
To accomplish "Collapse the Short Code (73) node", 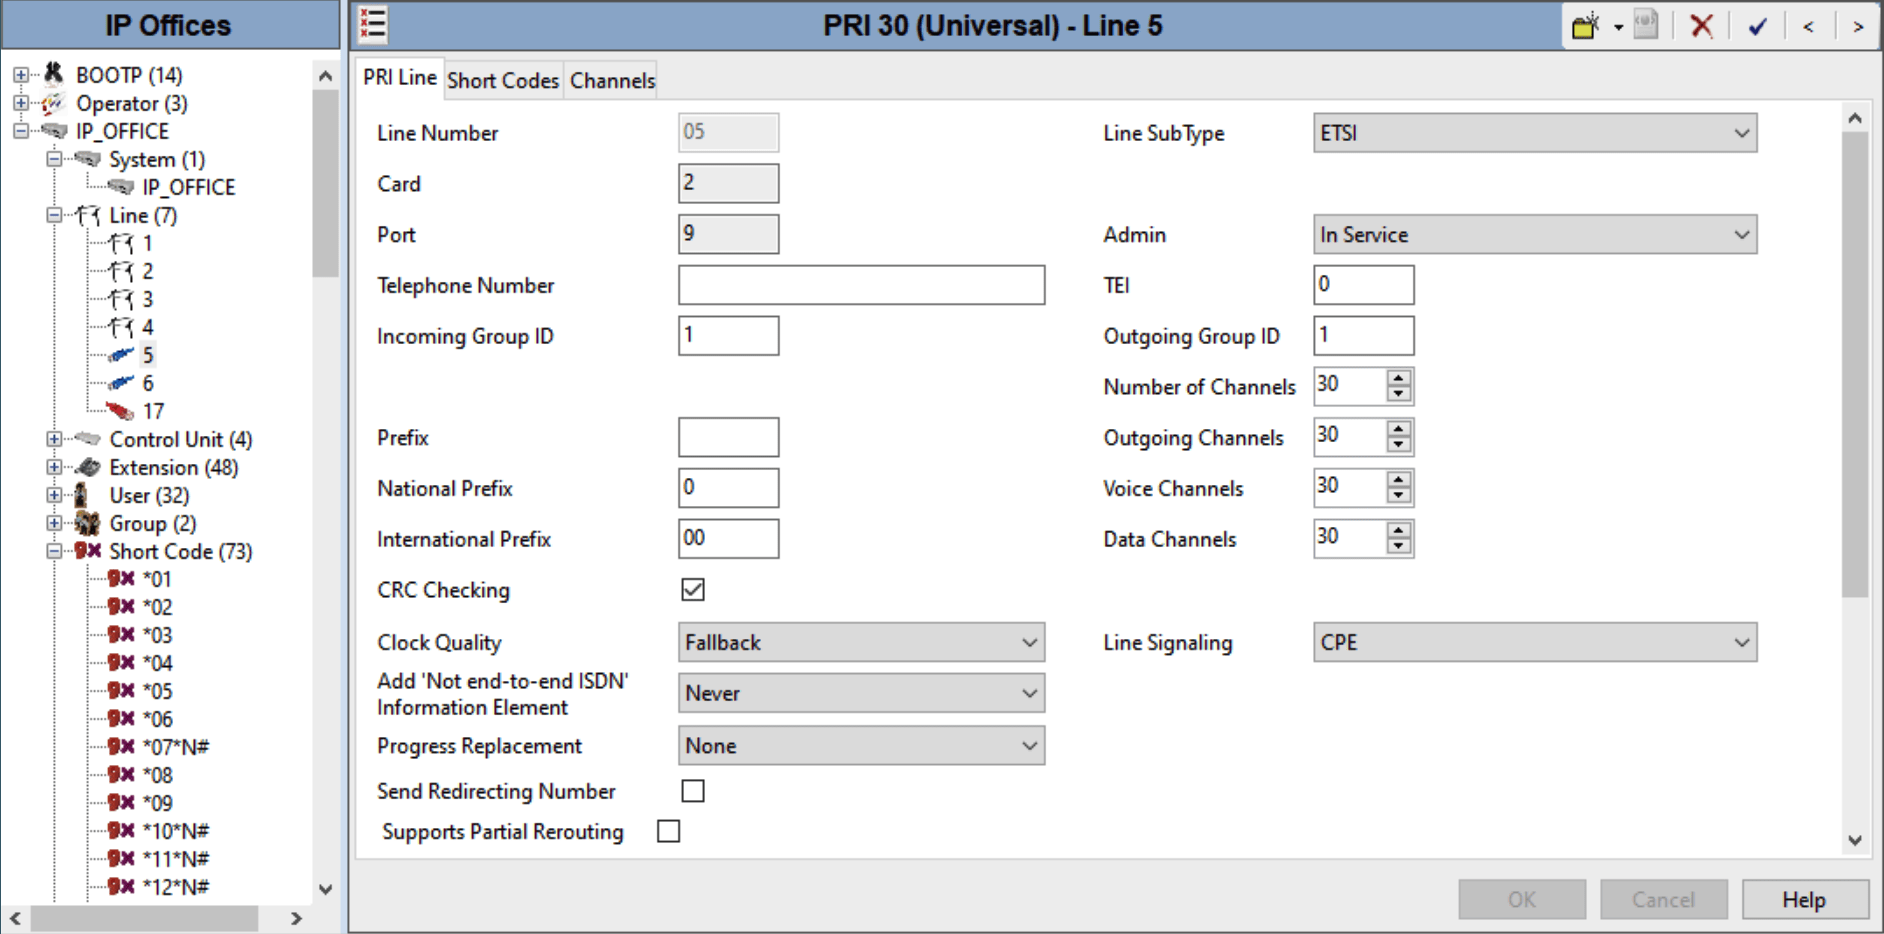I will point(54,551).
